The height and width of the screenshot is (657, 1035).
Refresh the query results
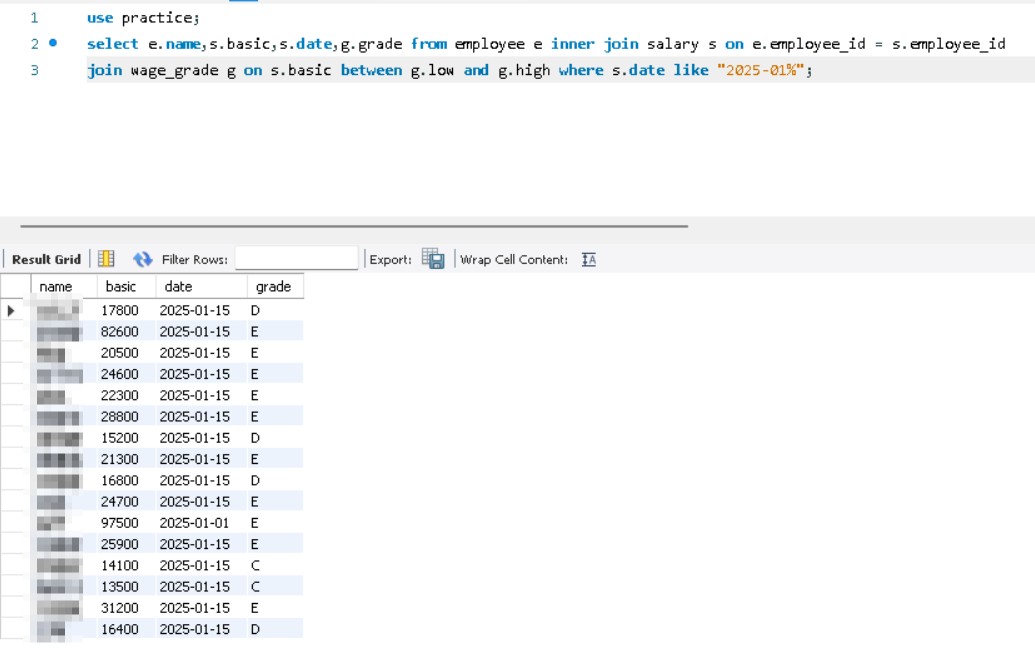click(x=142, y=259)
